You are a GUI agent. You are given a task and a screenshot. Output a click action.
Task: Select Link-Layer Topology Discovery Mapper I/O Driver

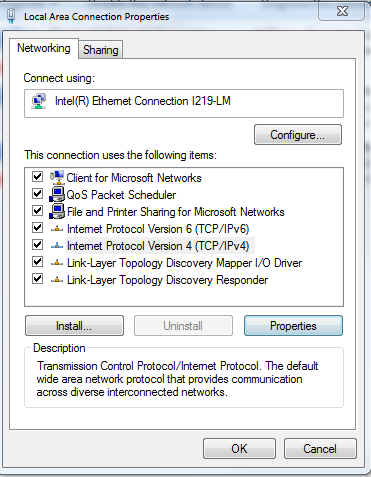pos(184,263)
